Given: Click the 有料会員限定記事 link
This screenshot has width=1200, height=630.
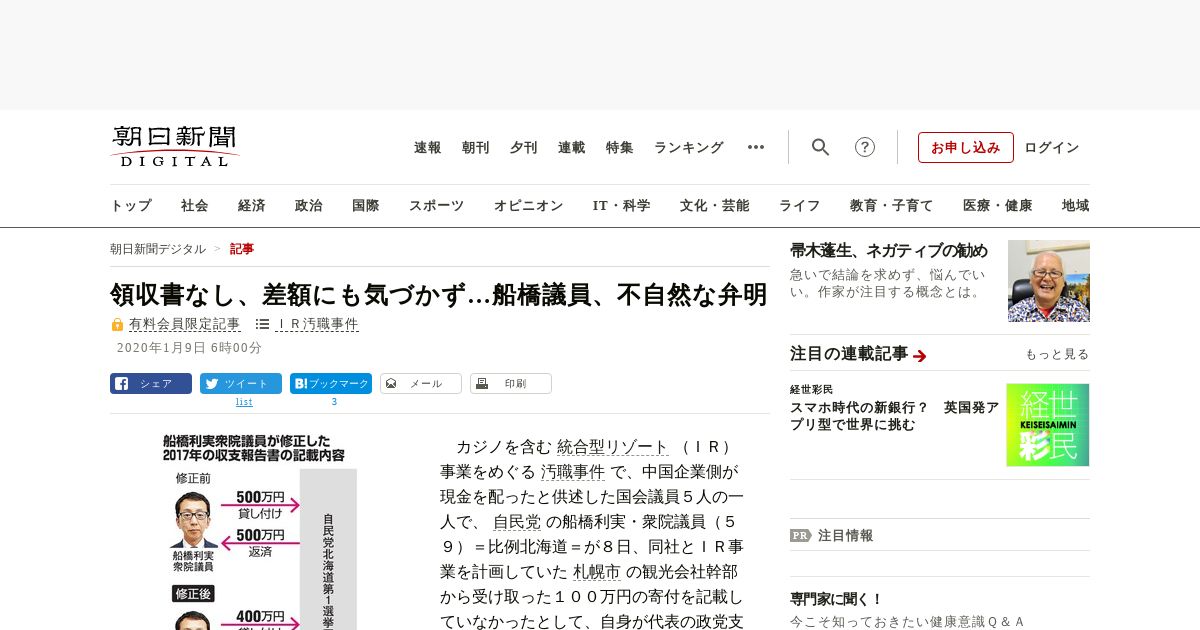Looking at the screenshot, I should point(185,324).
